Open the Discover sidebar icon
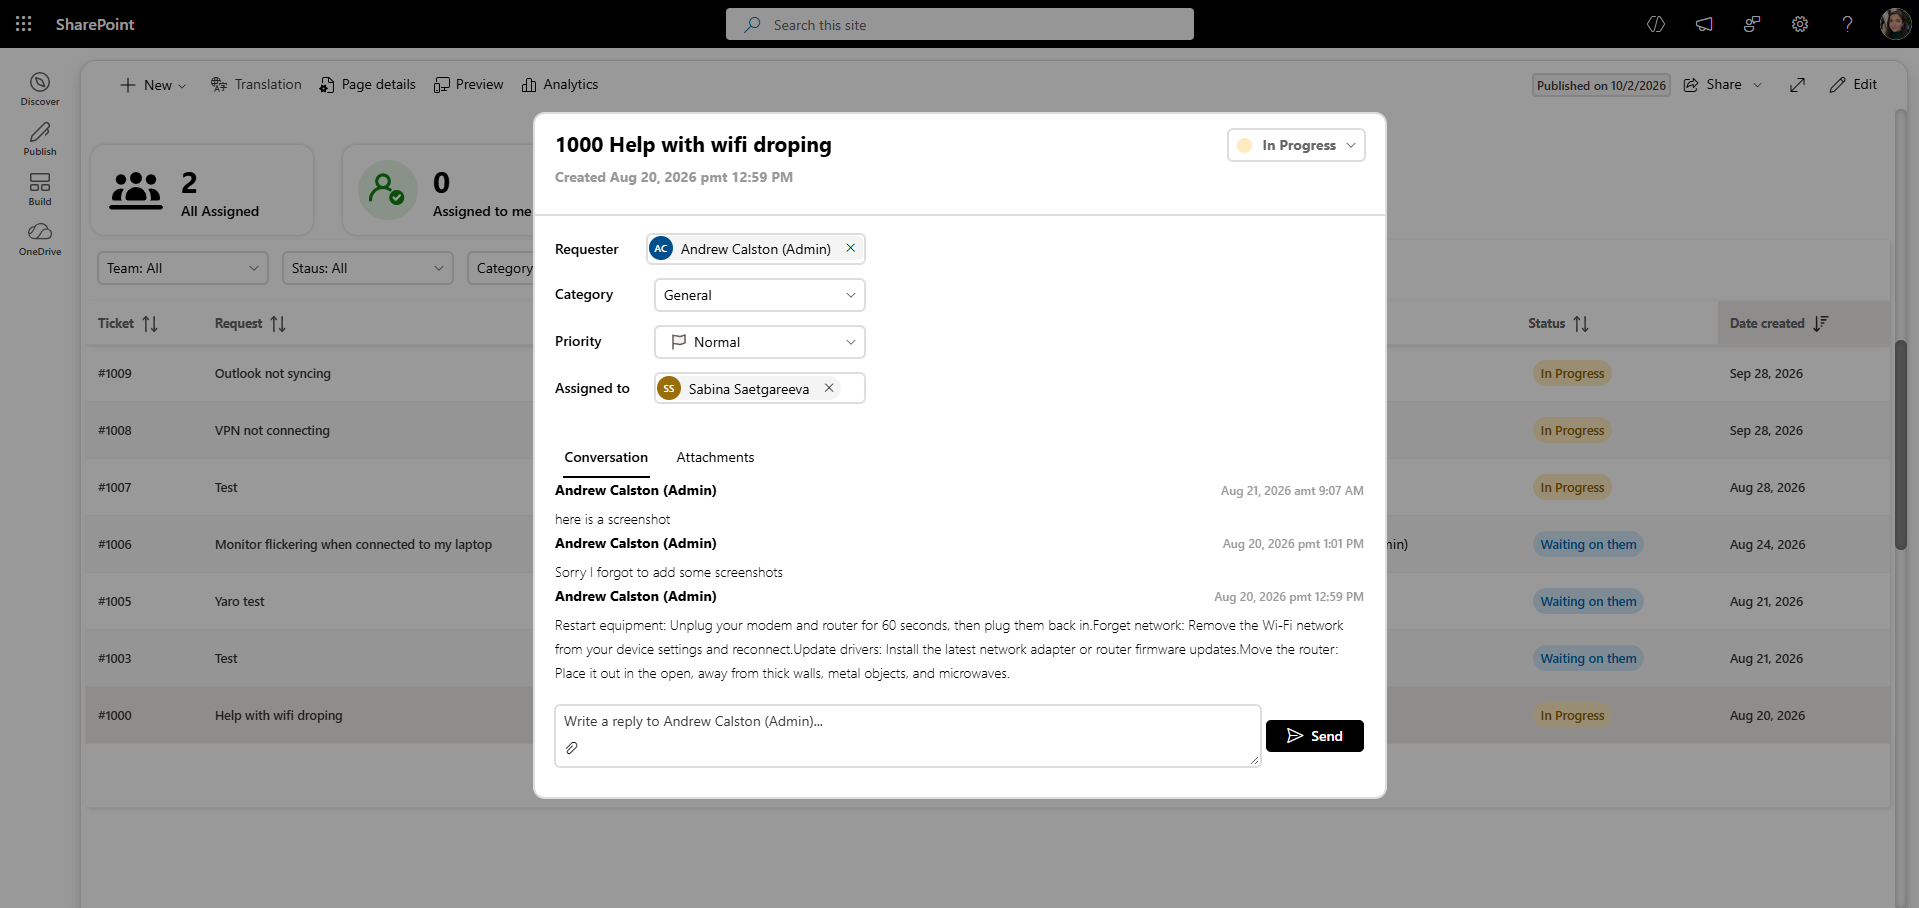The width and height of the screenshot is (1919, 908). pyautogui.click(x=40, y=88)
